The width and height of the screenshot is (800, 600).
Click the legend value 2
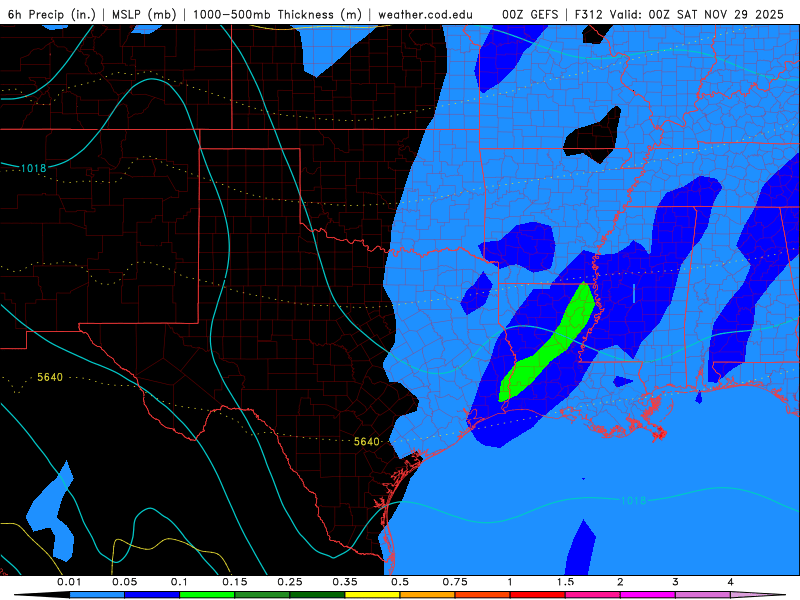pos(620,582)
